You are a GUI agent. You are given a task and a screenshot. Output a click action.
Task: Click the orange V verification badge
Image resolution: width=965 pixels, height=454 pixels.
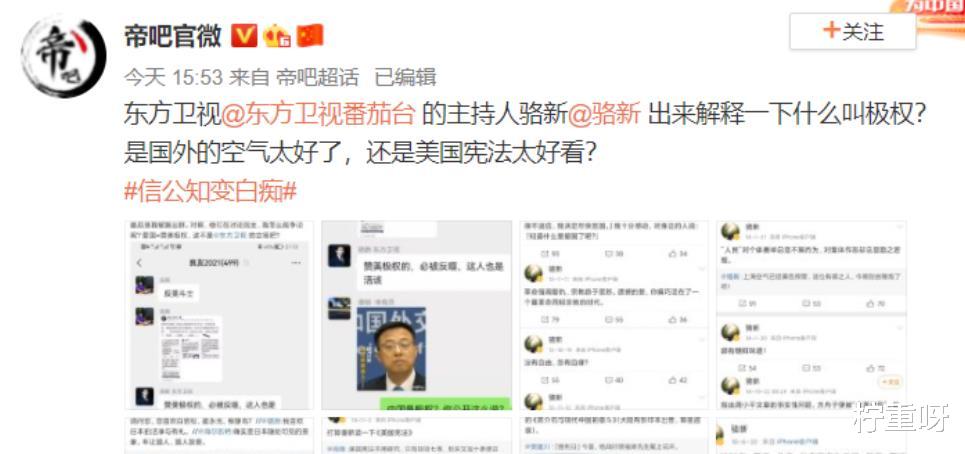click(244, 36)
